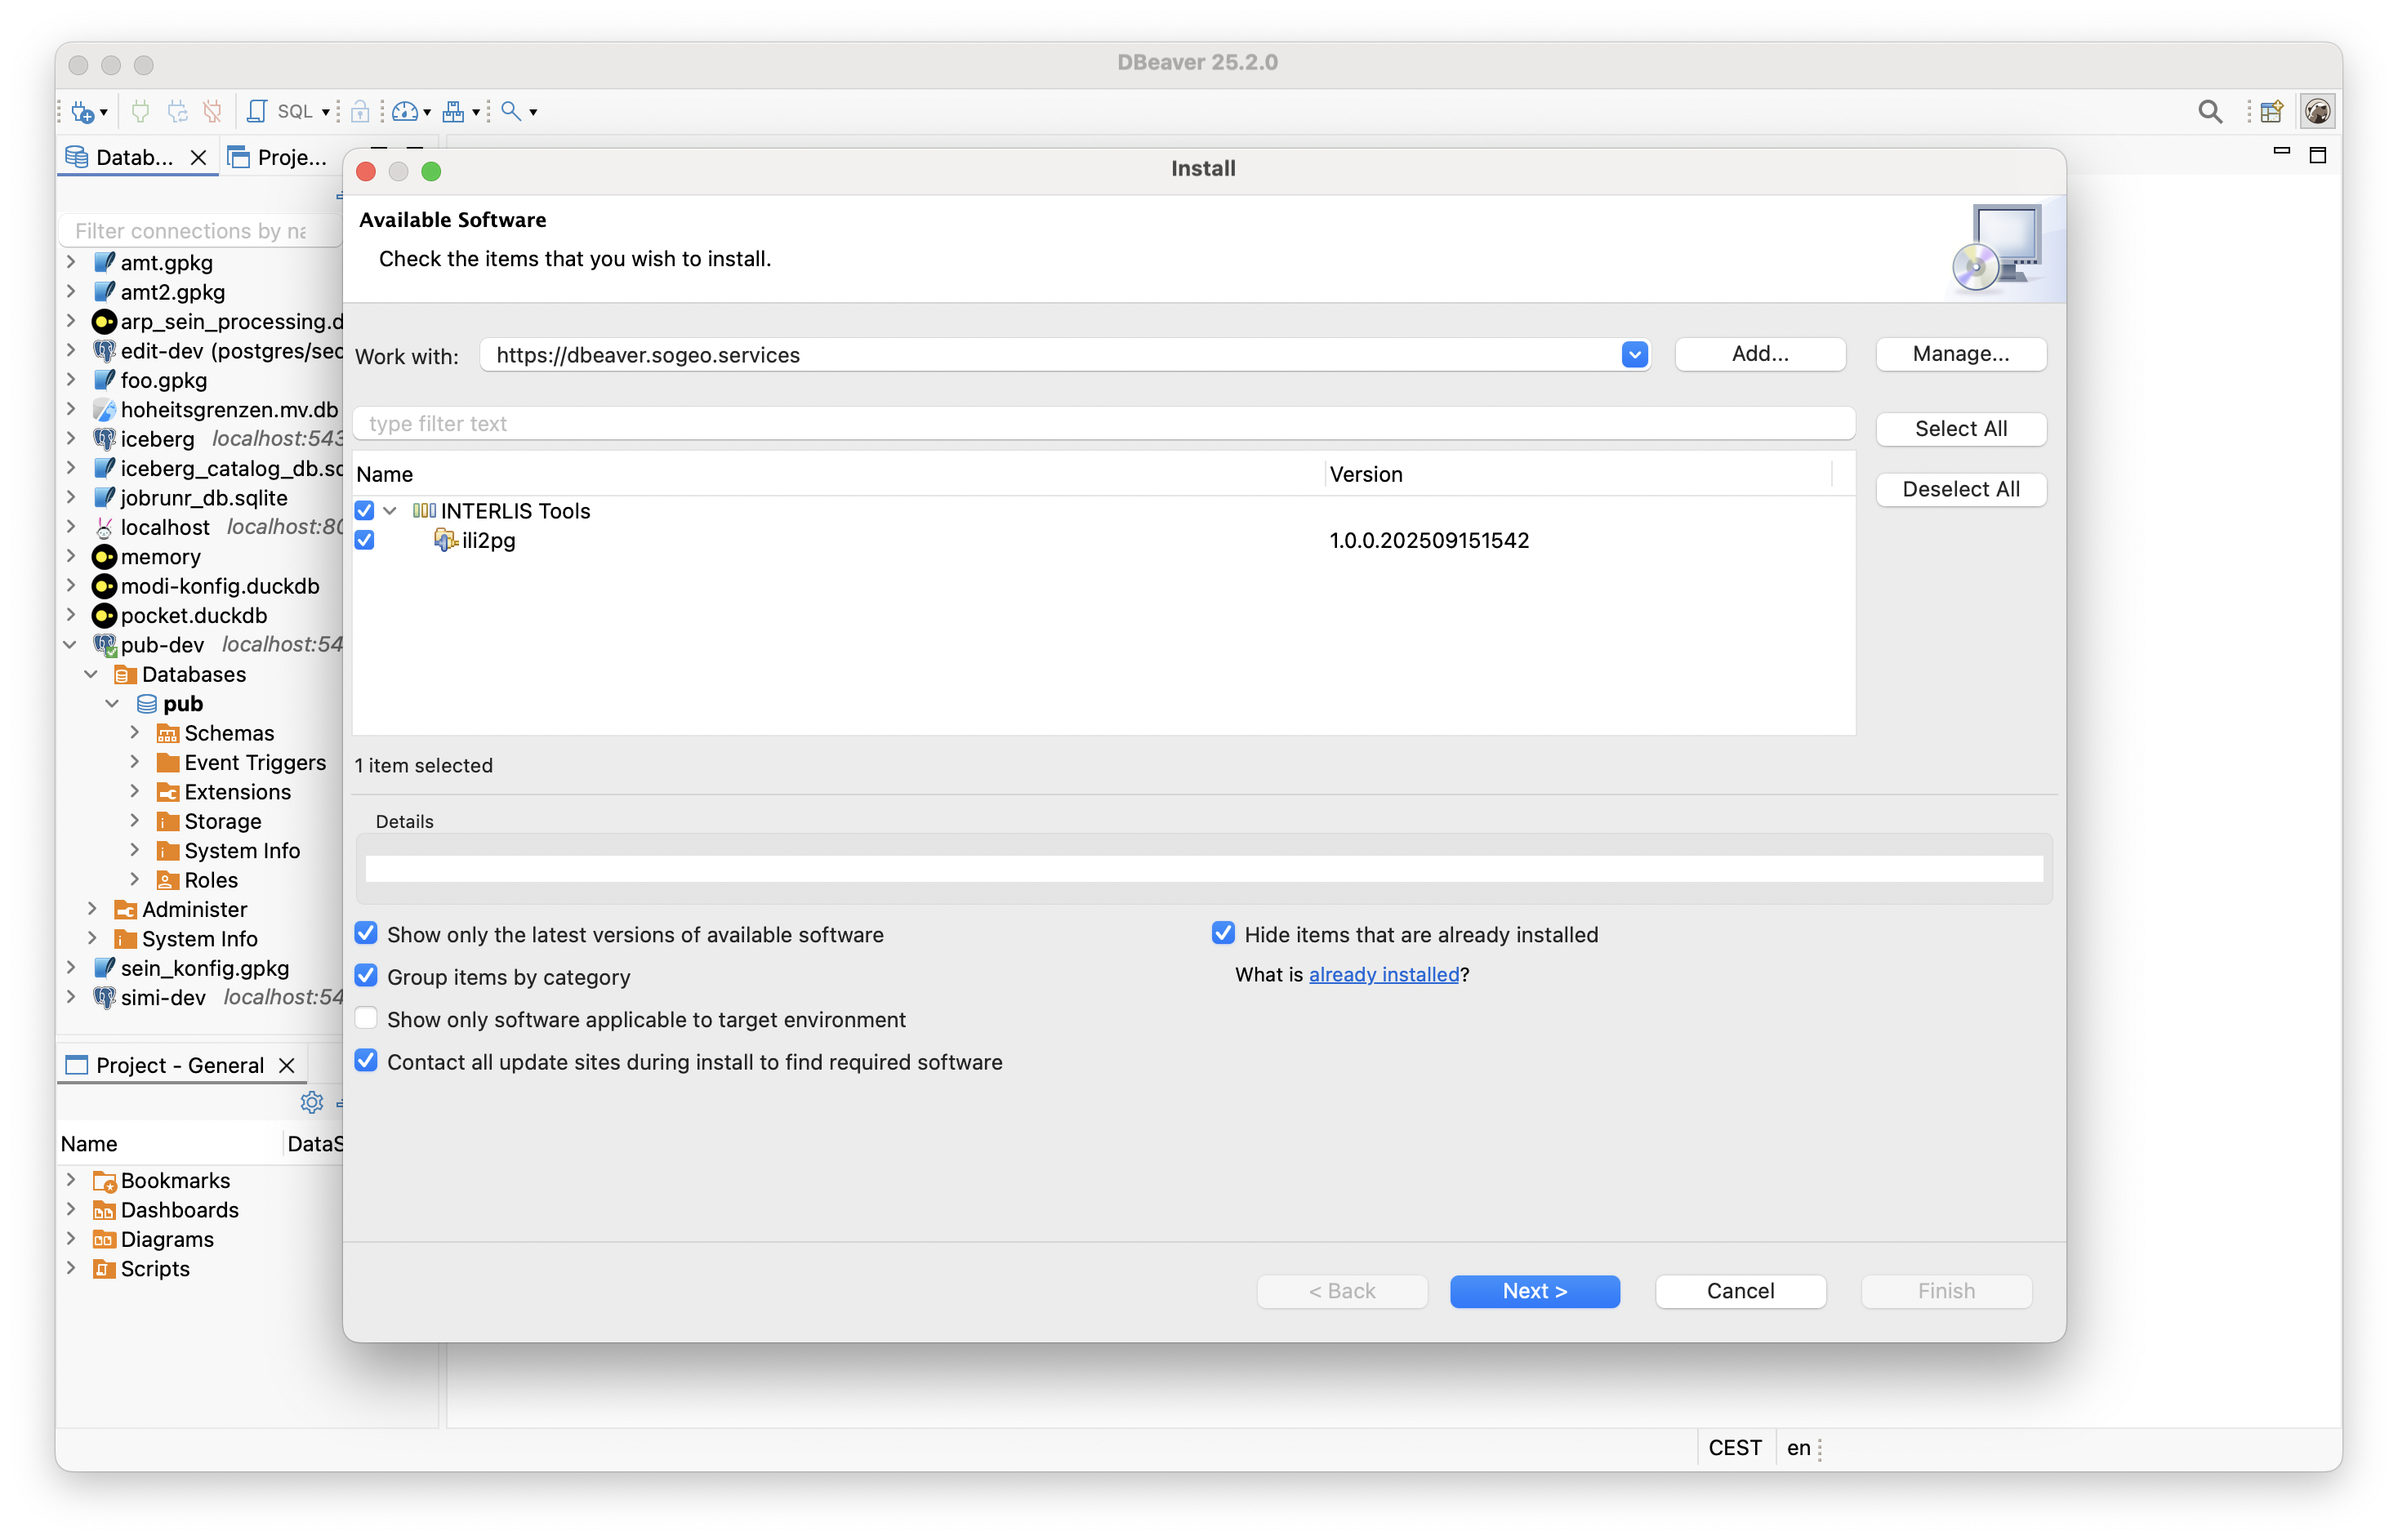
Task: Open the Work with site dropdown
Action: point(1634,355)
